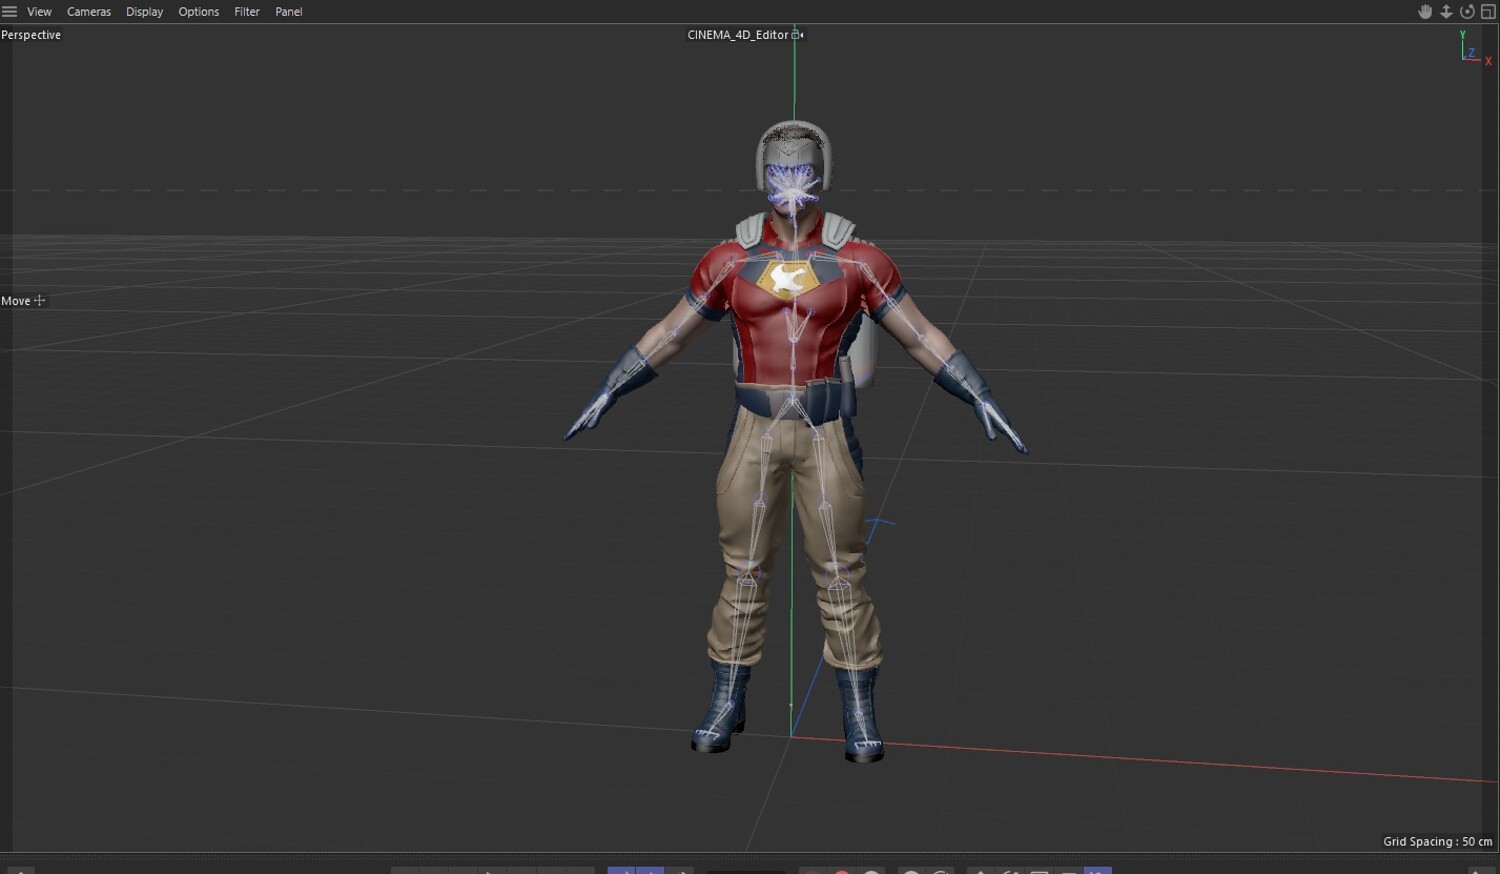Open the Options menu
Viewport: 1500px width, 874px height.
[199, 12]
